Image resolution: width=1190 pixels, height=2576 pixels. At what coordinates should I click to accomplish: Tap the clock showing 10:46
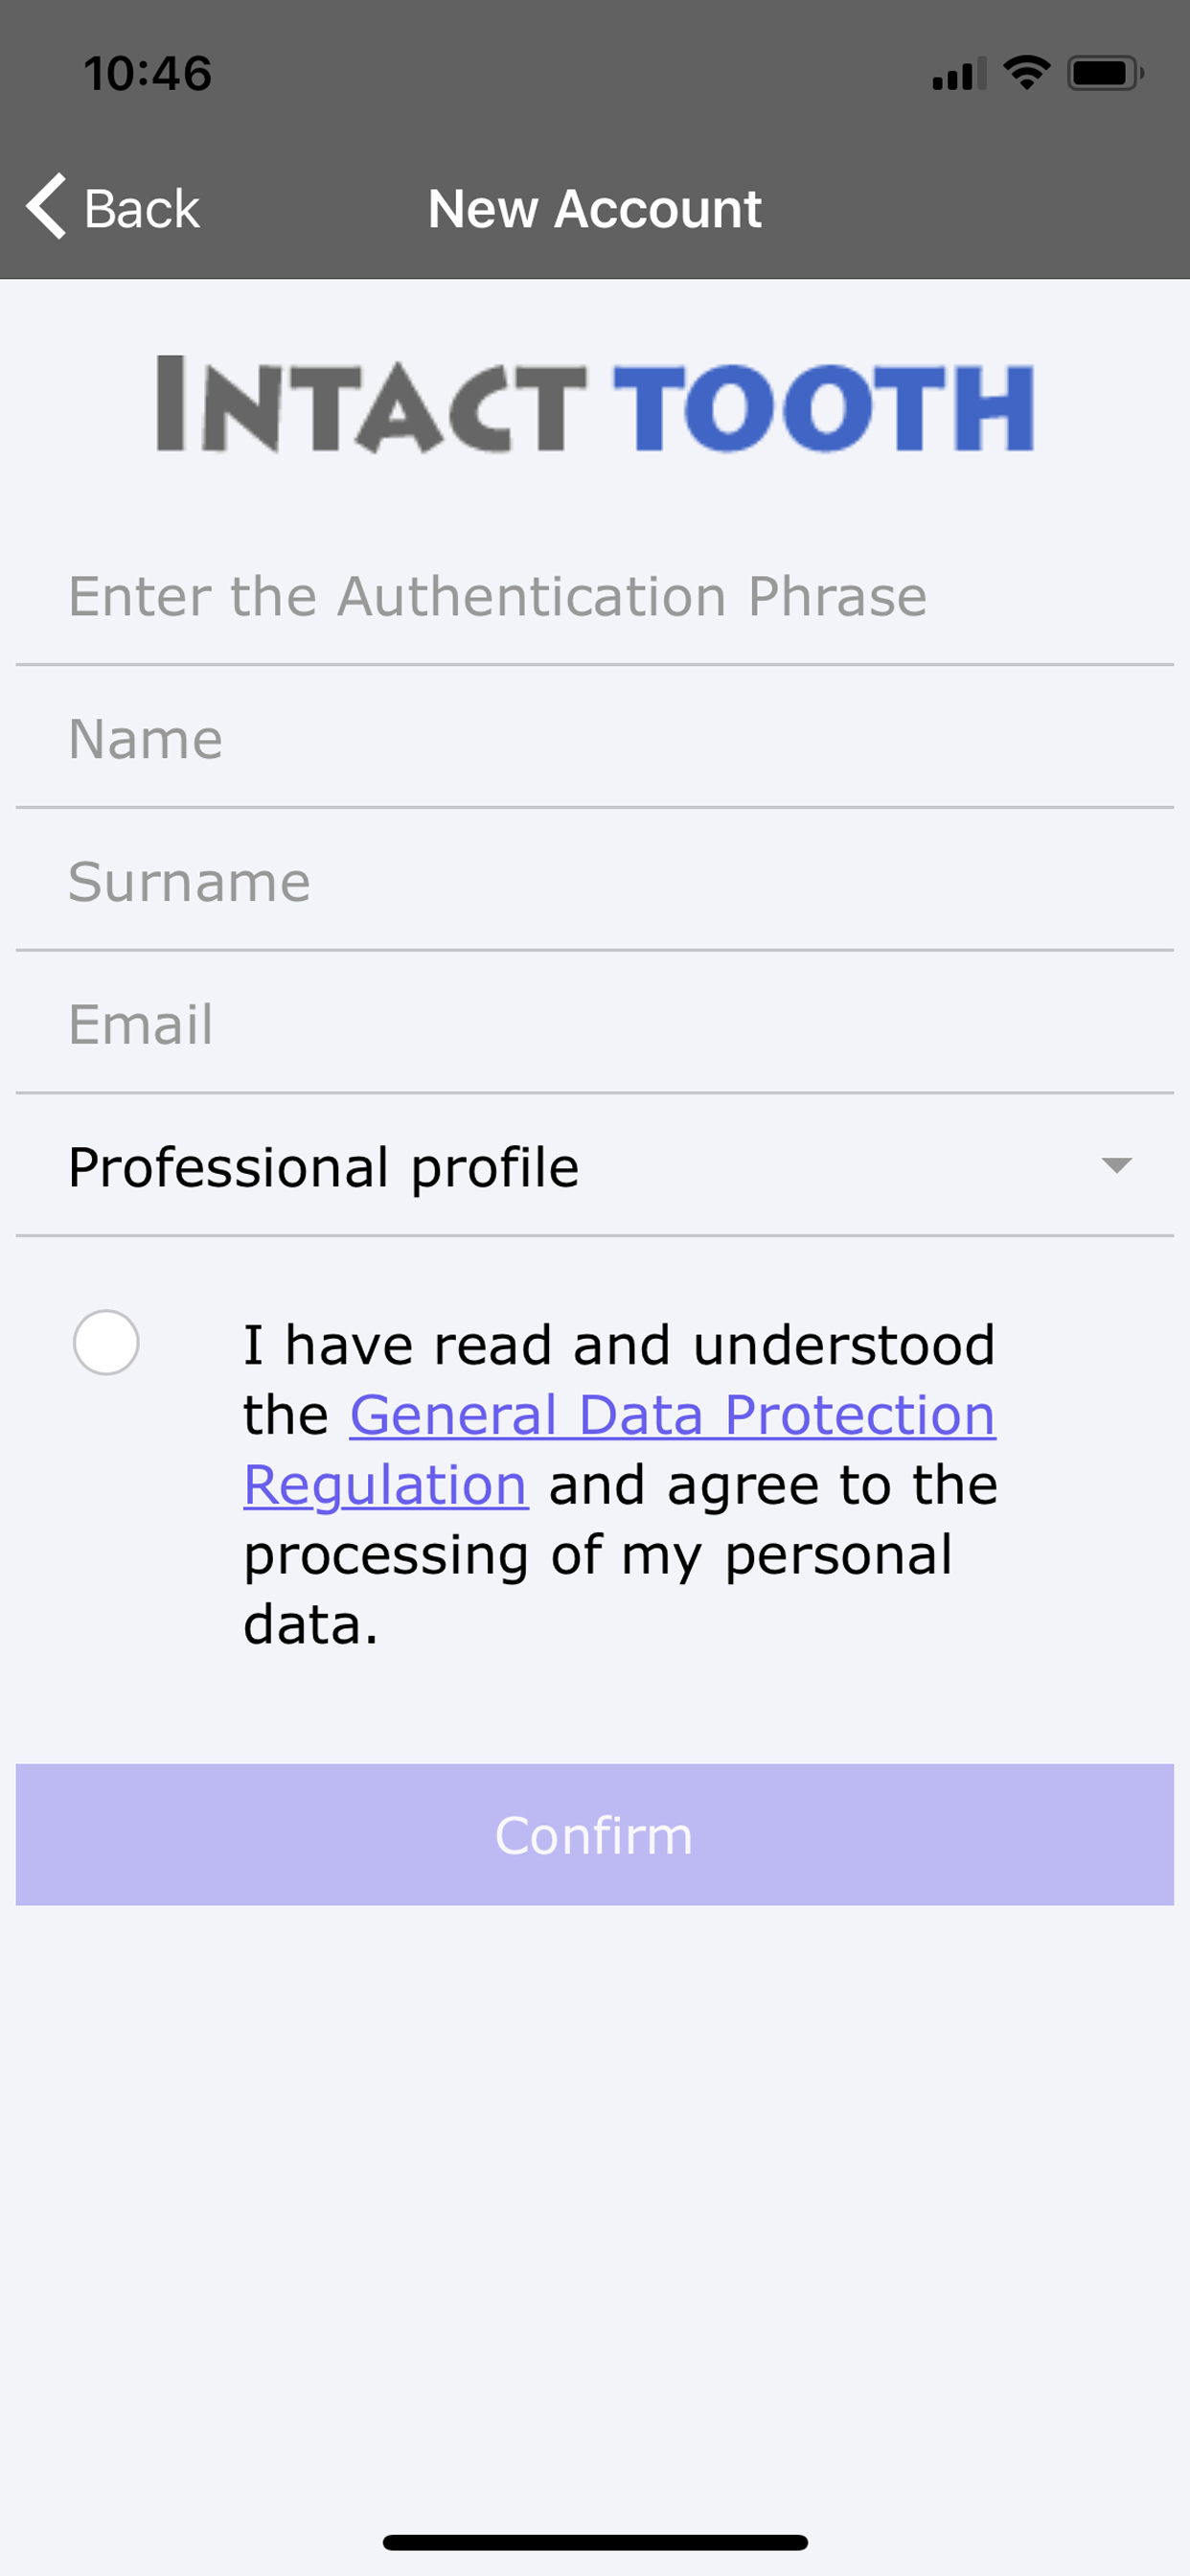pos(146,72)
